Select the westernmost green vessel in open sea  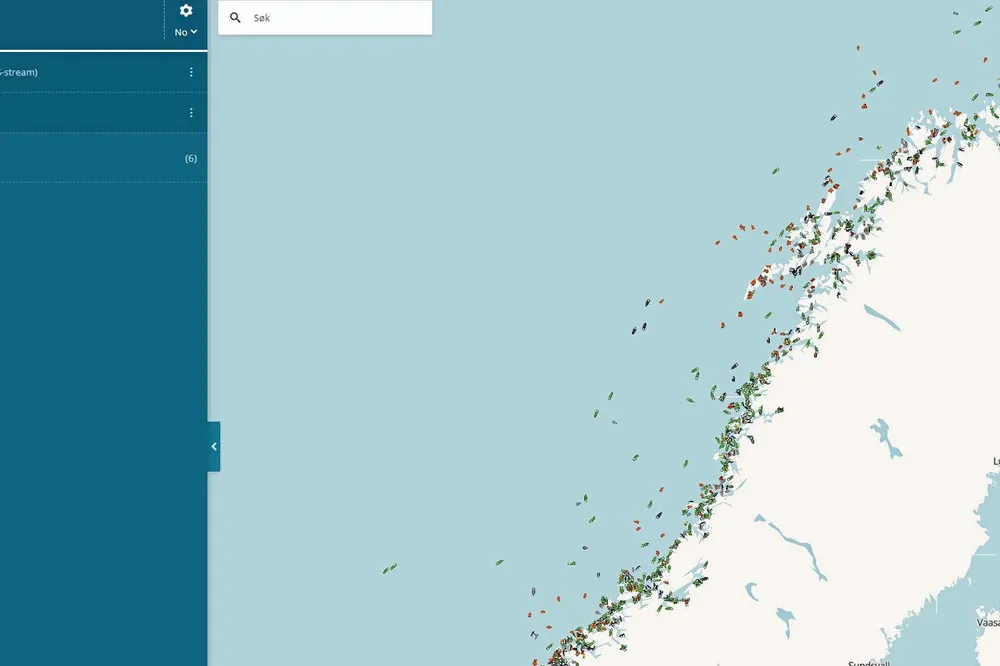point(389,569)
